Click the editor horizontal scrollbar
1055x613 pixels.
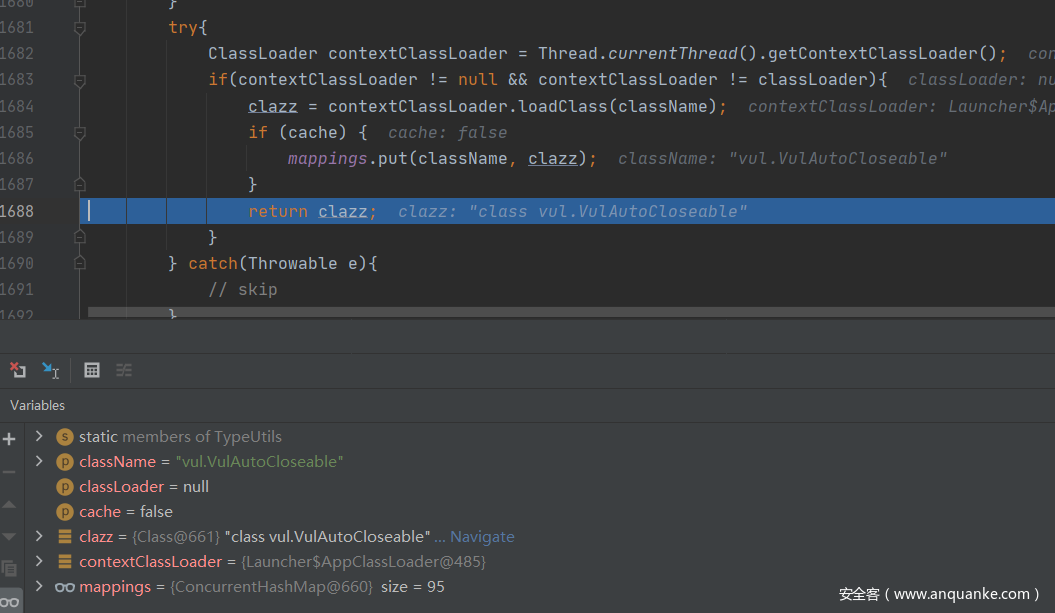tap(570, 313)
